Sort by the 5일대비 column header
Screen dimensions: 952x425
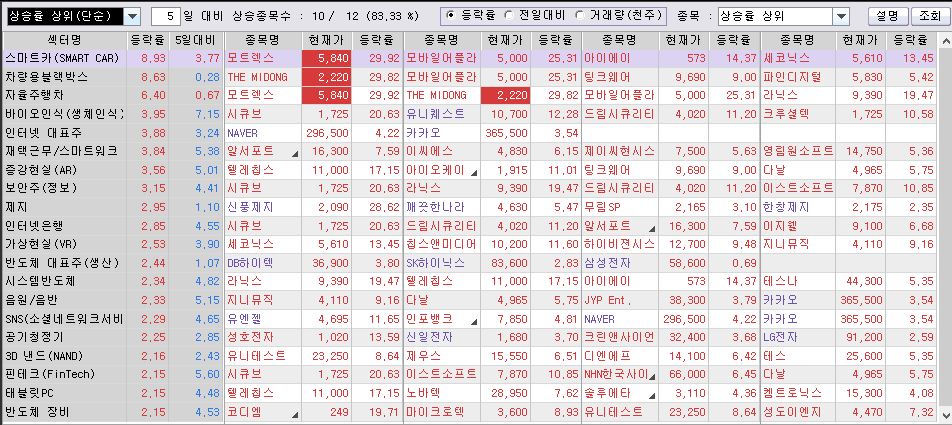click(x=194, y=41)
